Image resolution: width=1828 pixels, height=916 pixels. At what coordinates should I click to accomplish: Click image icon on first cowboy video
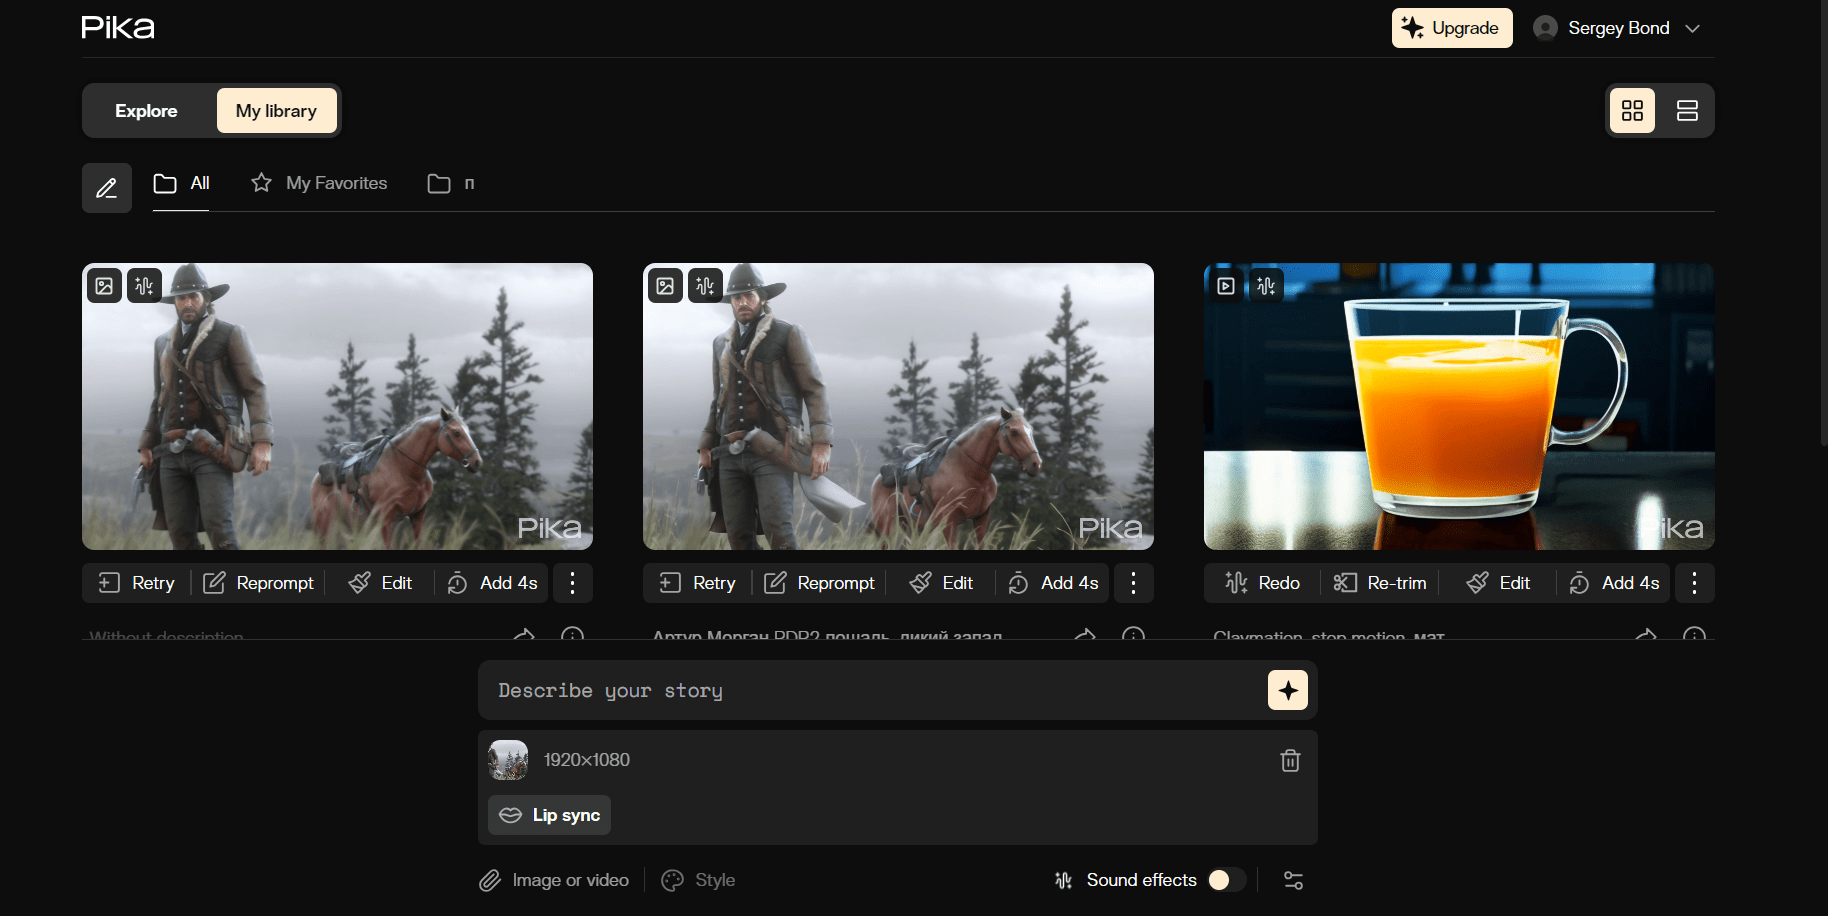coord(104,286)
